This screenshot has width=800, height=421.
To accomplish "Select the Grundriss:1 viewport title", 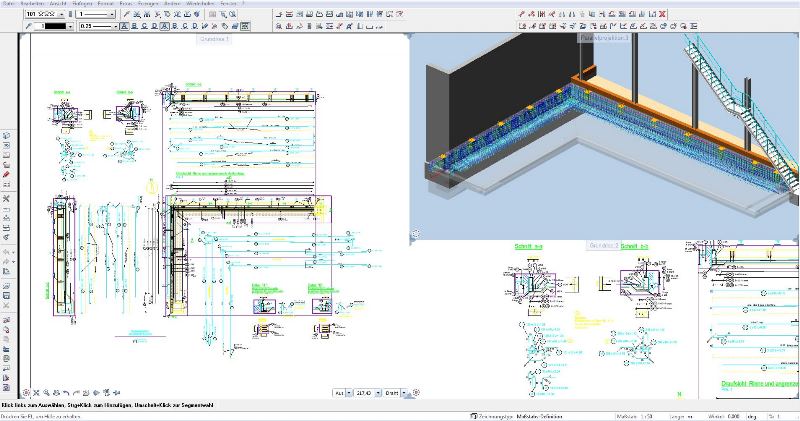I will (214, 39).
